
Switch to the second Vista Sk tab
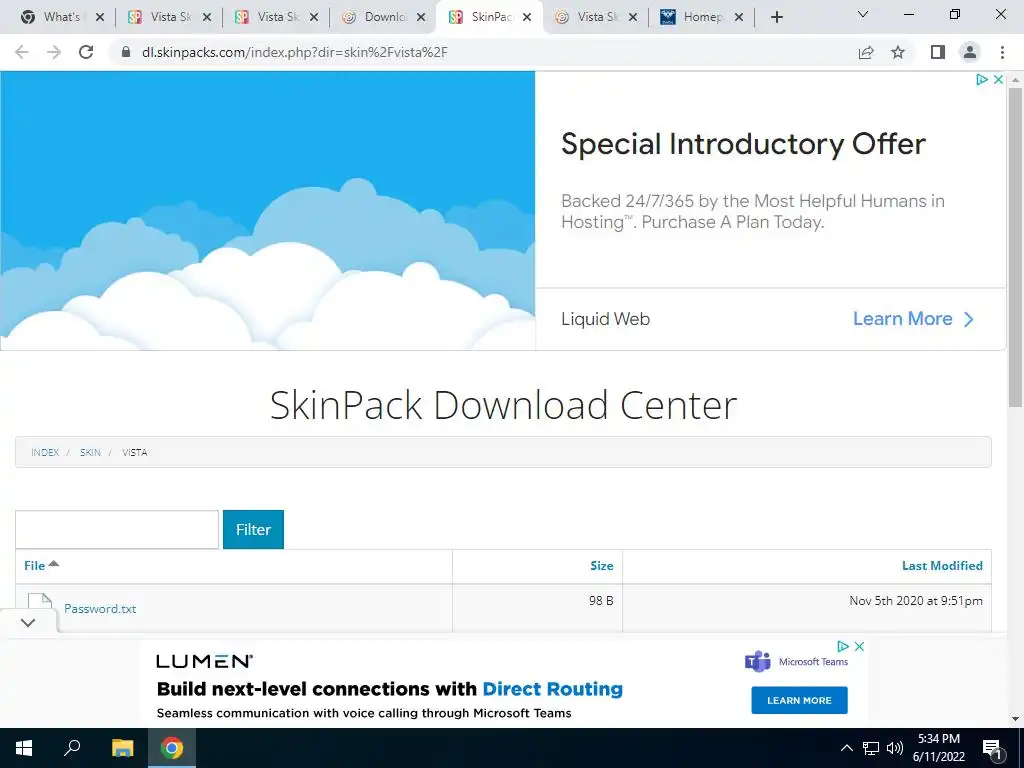click(277, 17)
